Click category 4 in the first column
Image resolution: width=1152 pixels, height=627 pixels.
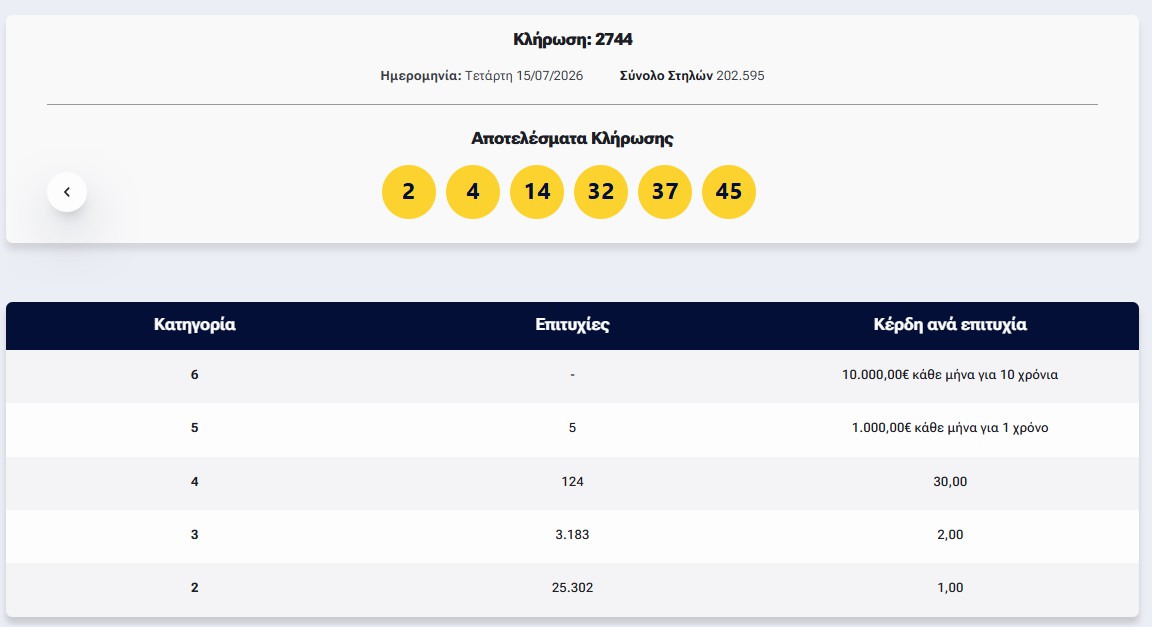point(195,481)
